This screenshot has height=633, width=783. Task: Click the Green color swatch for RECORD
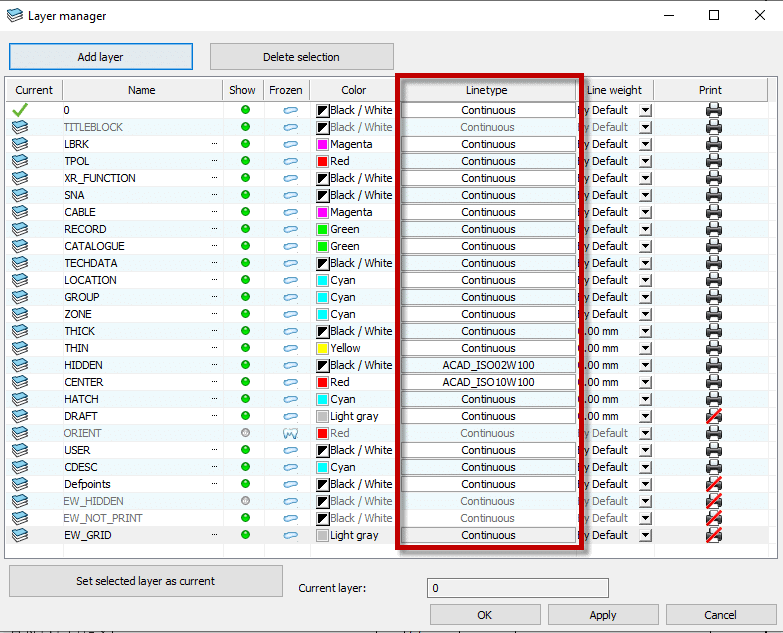323,229
